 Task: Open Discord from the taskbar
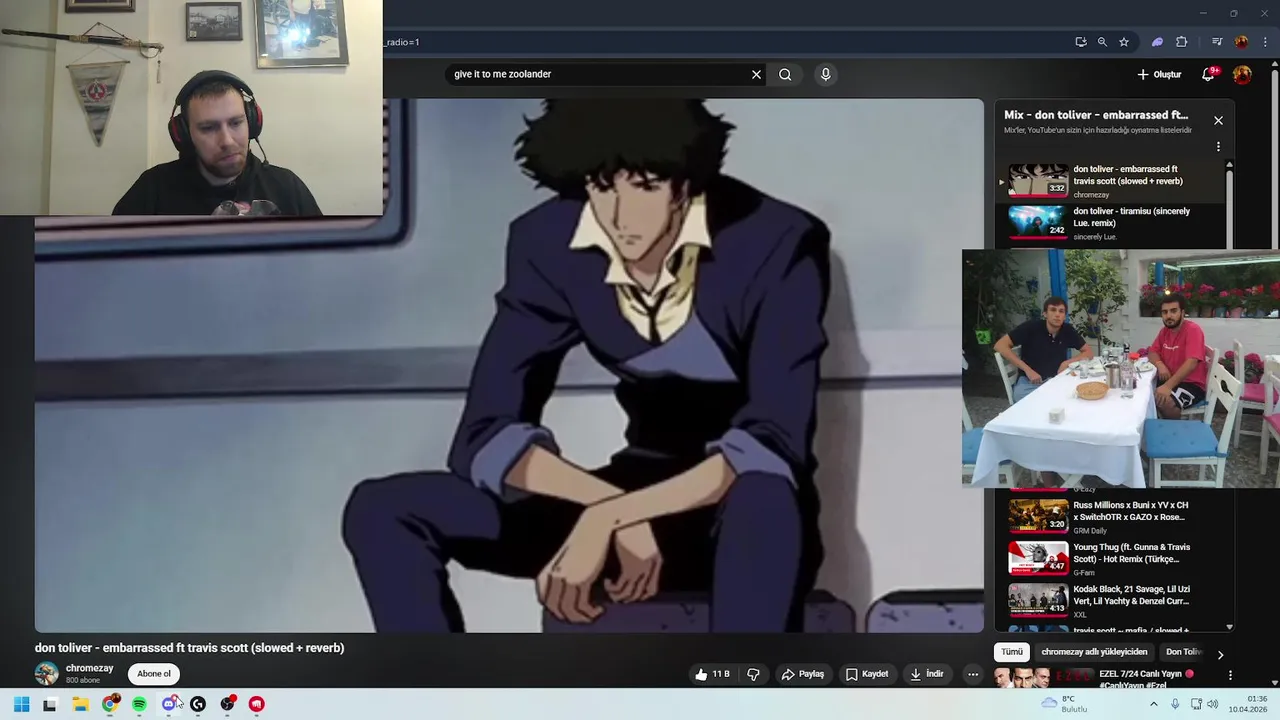pyautogui.click(x=169, y=704)
